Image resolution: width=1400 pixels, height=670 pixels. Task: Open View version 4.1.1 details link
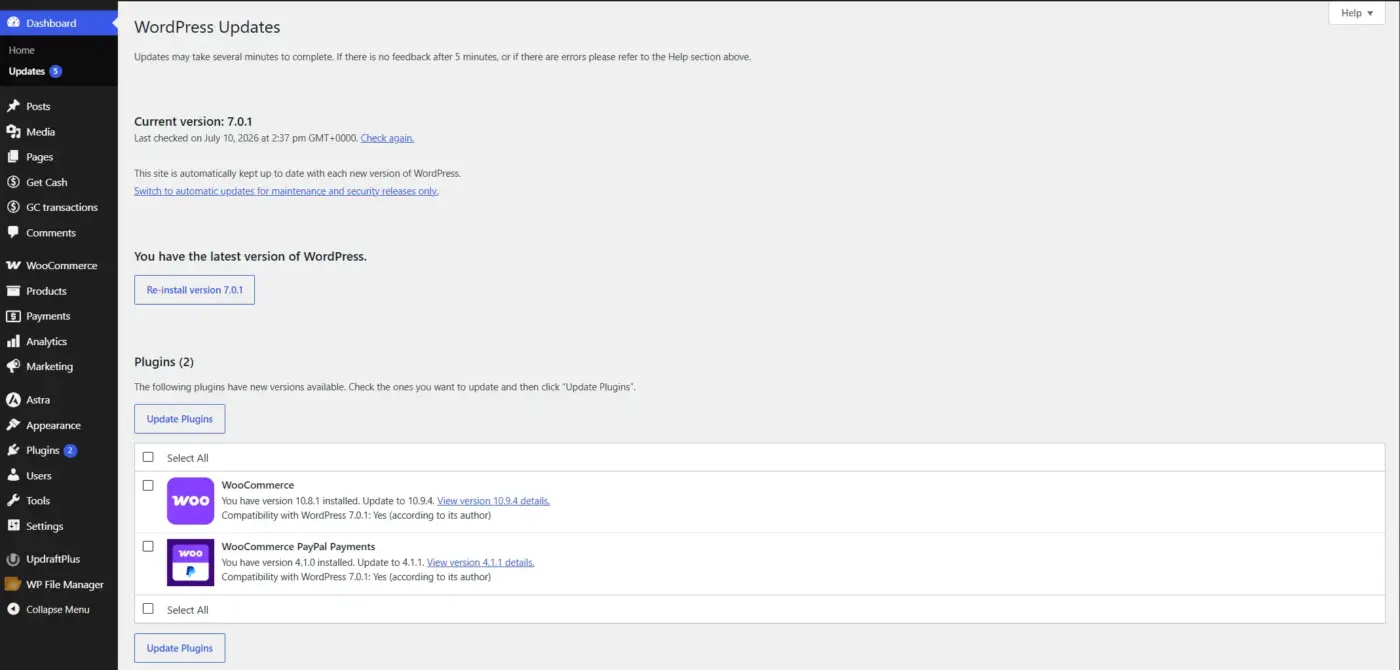pyautogui.click(x=480, y=562)
